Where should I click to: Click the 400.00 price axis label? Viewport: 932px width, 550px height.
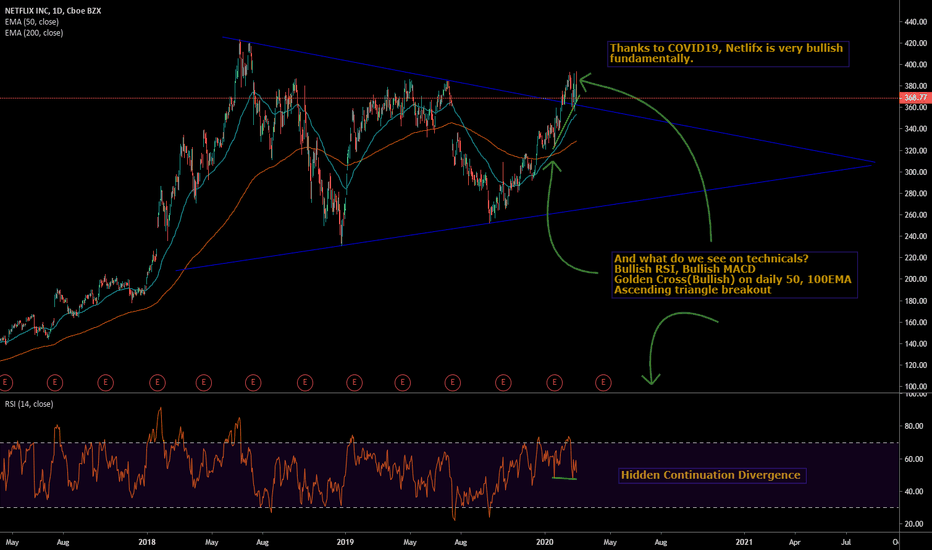916,65
